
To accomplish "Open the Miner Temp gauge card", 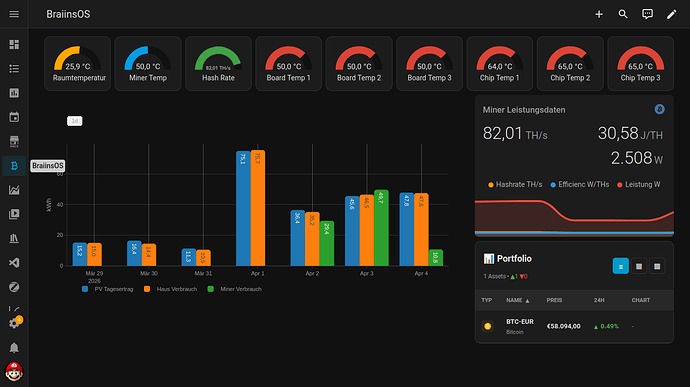I will [x=148, y=64].
